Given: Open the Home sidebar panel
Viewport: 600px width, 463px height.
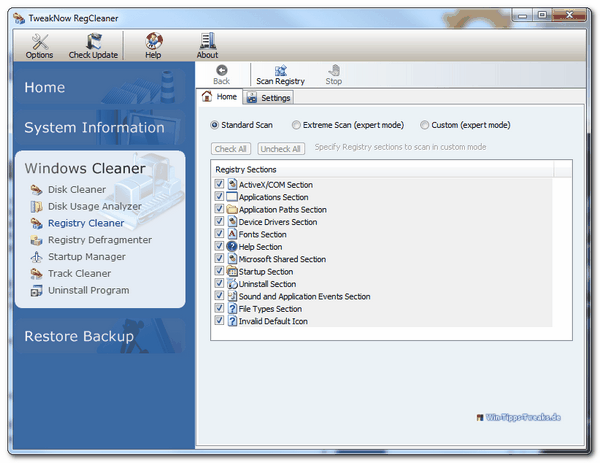Looking at the screenshot, I should tap(100, 87).
